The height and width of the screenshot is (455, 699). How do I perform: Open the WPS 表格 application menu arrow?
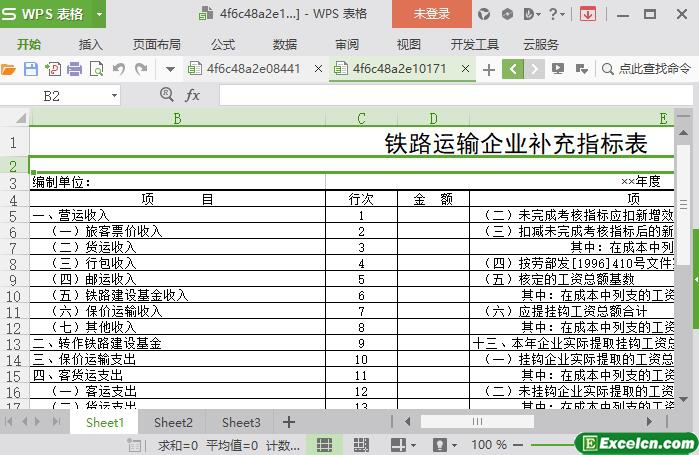click(99, 14)
